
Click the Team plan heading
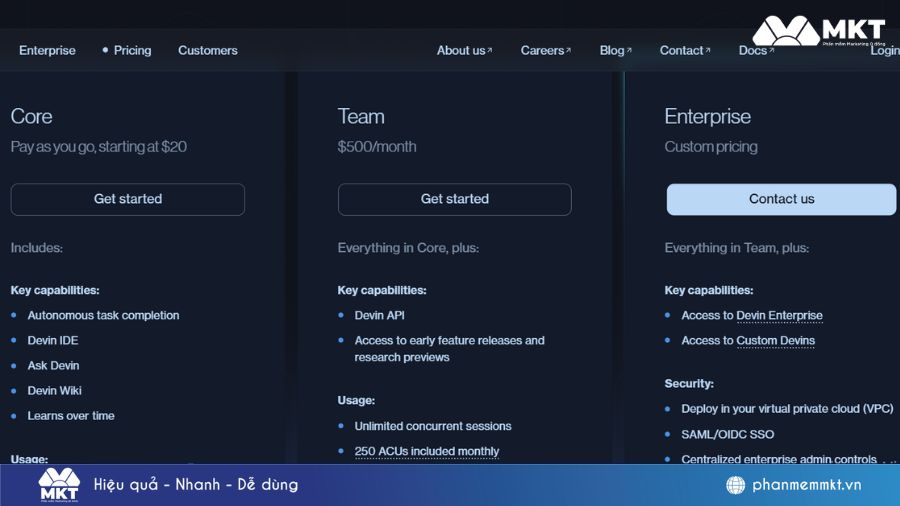361,116
